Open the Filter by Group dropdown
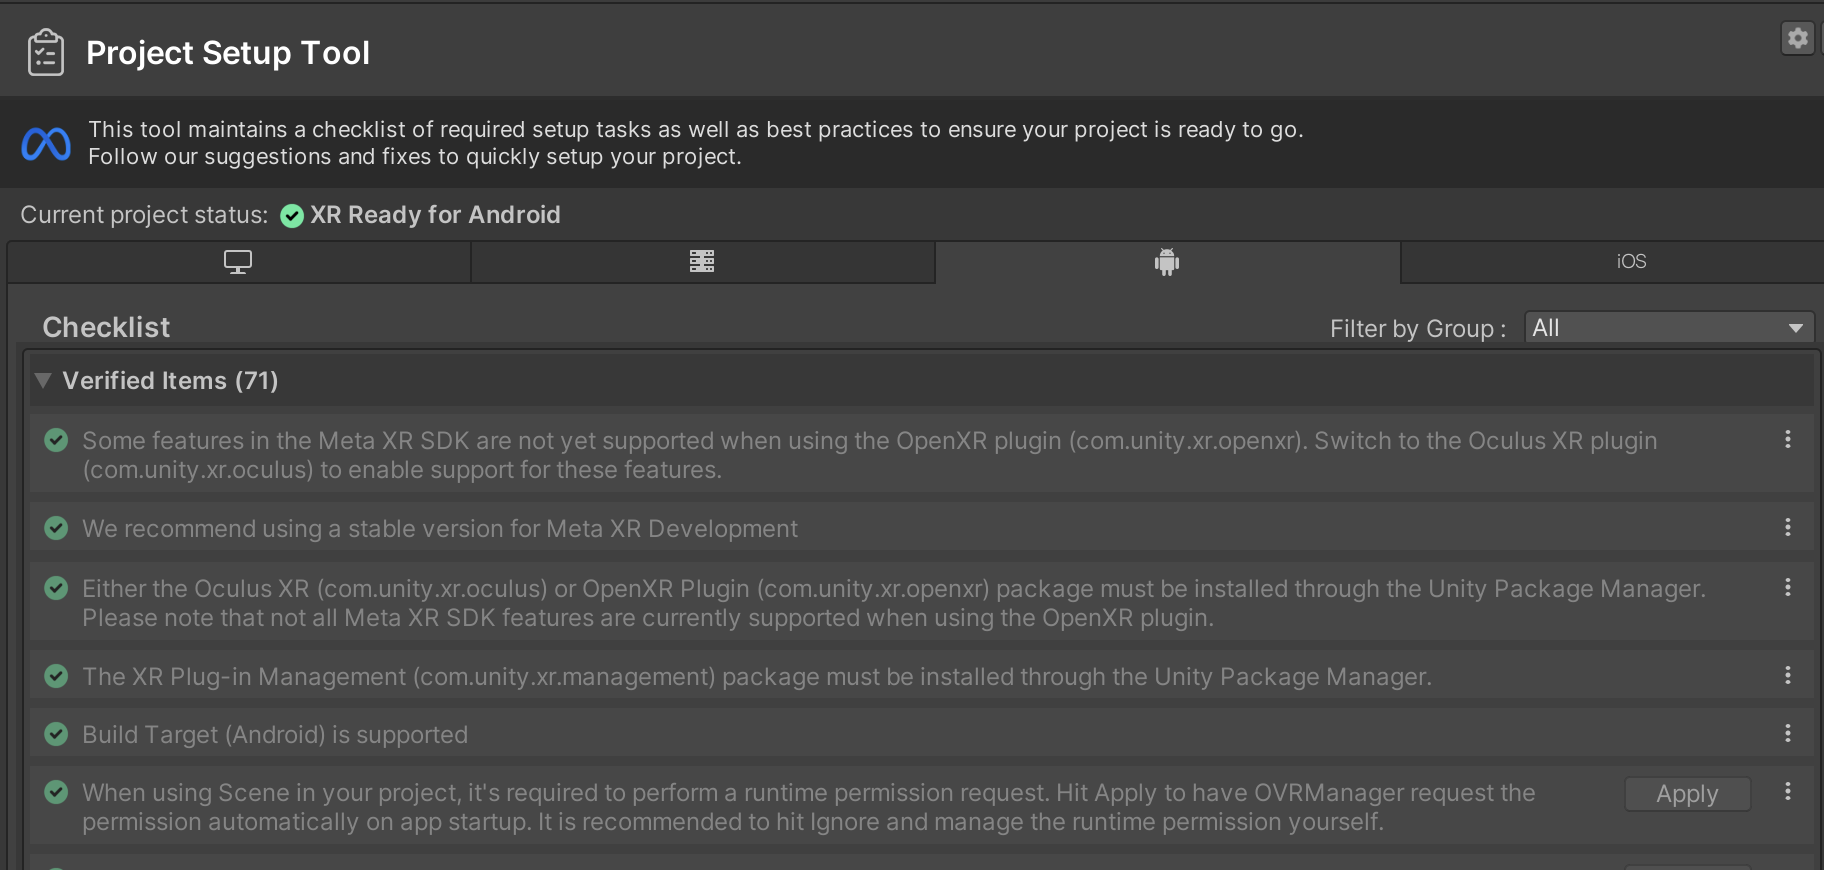Image resolution: width=1824 pixels, height=870 pixels. (x=1669, y=328)
